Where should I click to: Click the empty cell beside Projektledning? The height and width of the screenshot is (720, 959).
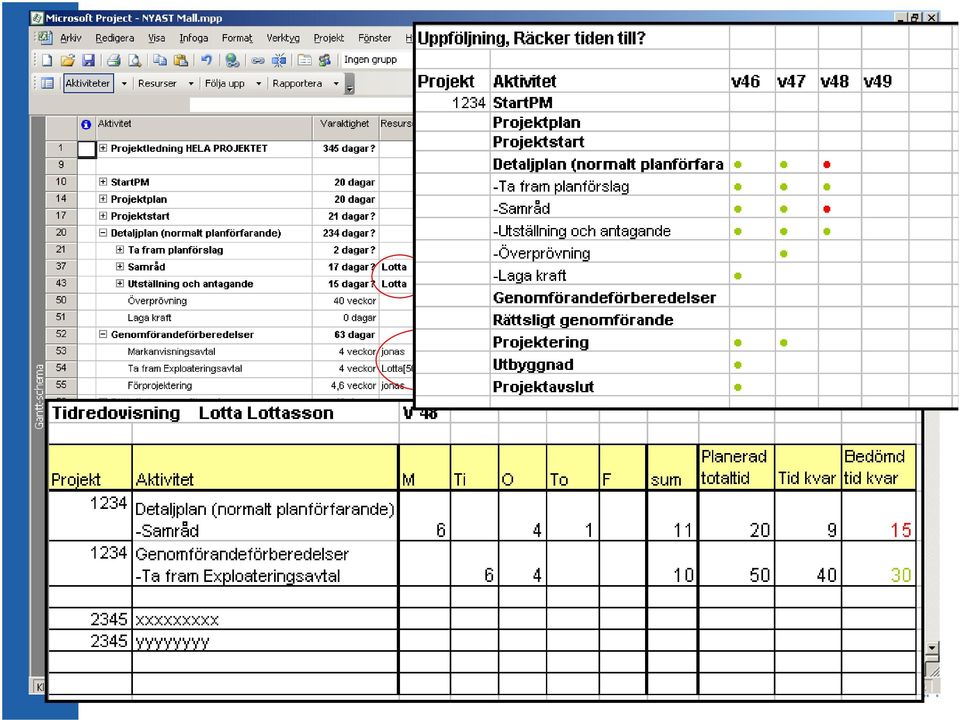86,149
